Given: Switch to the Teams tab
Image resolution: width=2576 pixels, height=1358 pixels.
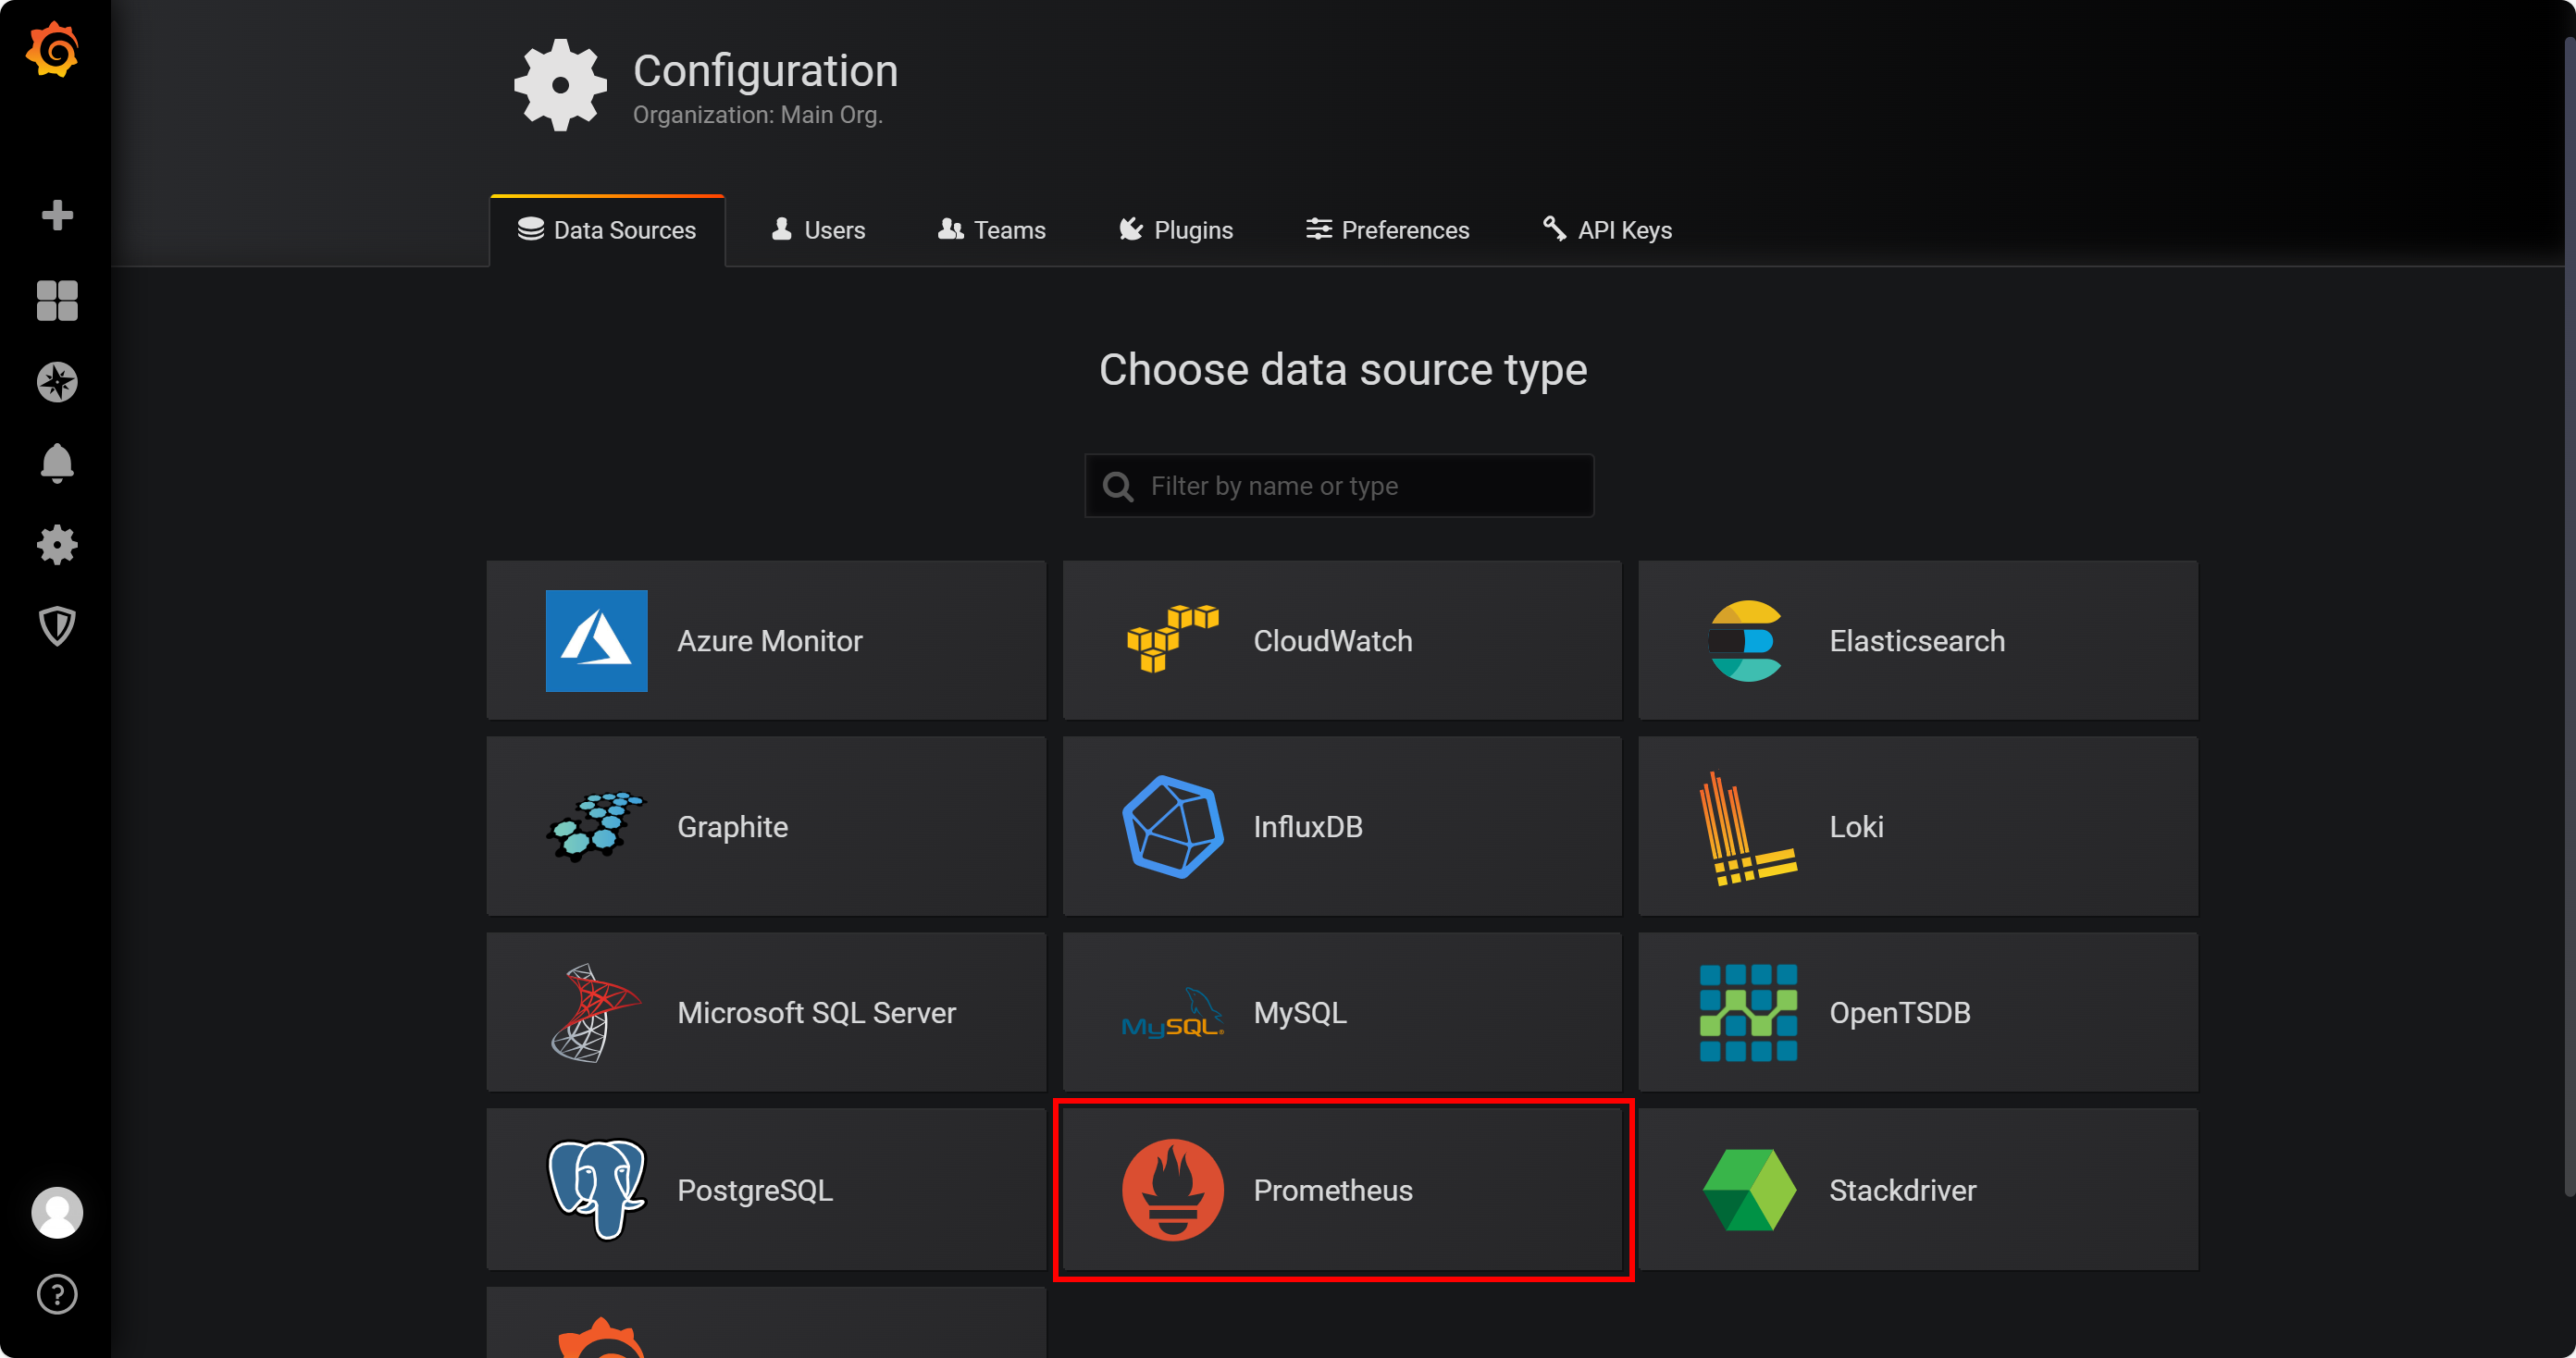Looking at the screenshot, I should (992, 230).
